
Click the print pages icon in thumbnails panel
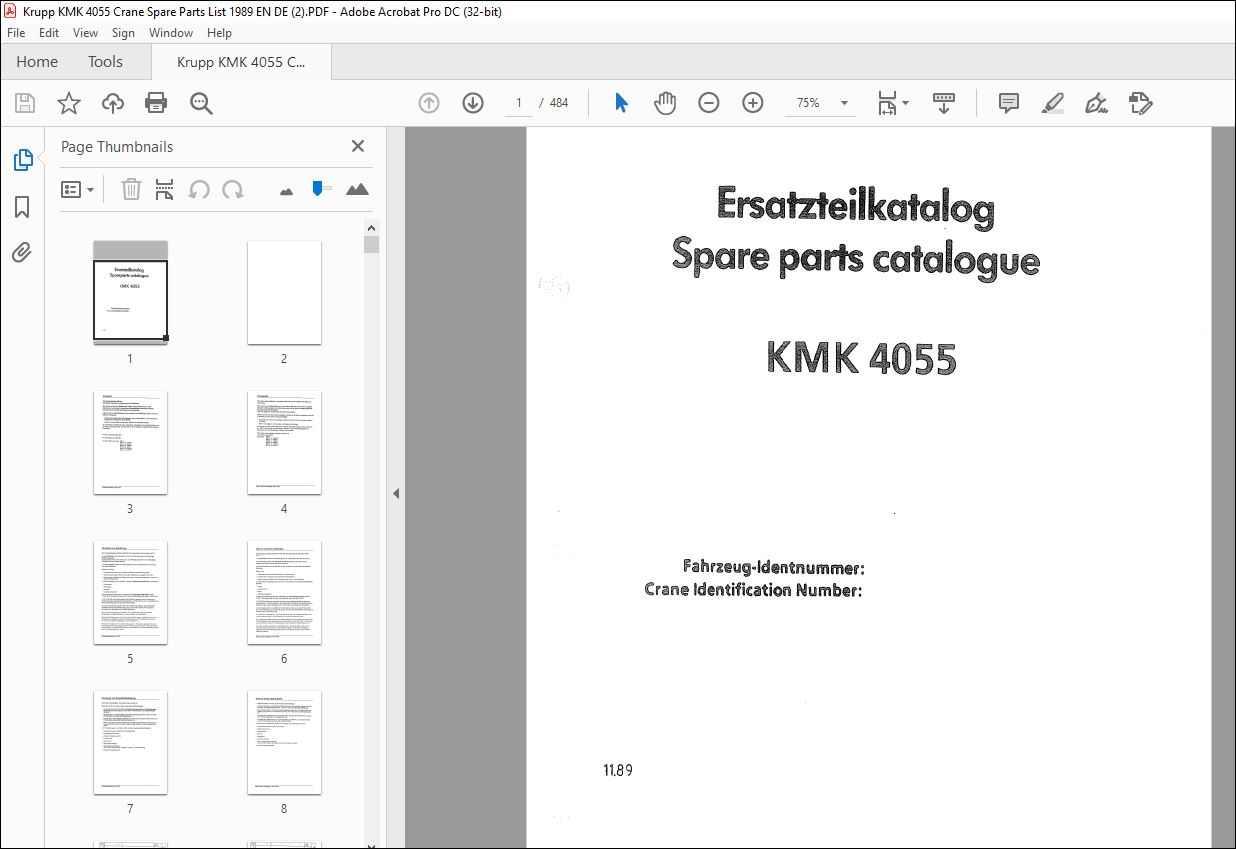[x=165, y=189]
